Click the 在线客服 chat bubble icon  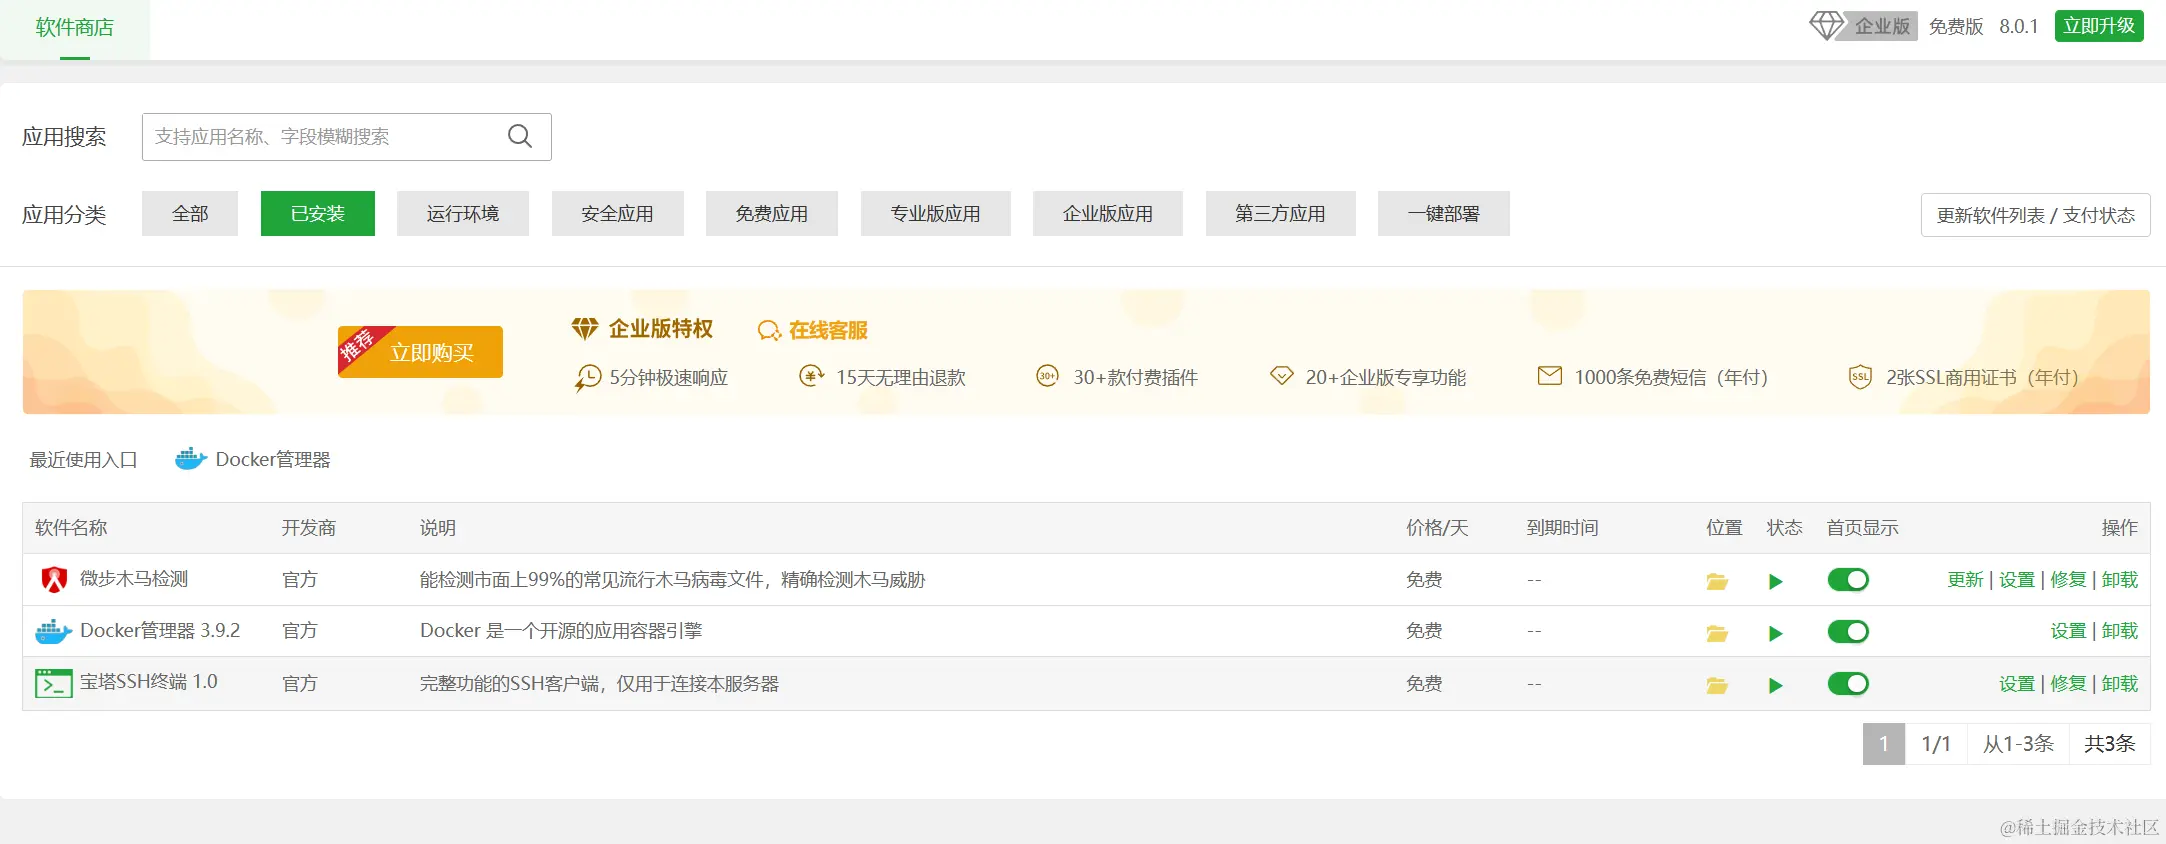pos(769,330)
